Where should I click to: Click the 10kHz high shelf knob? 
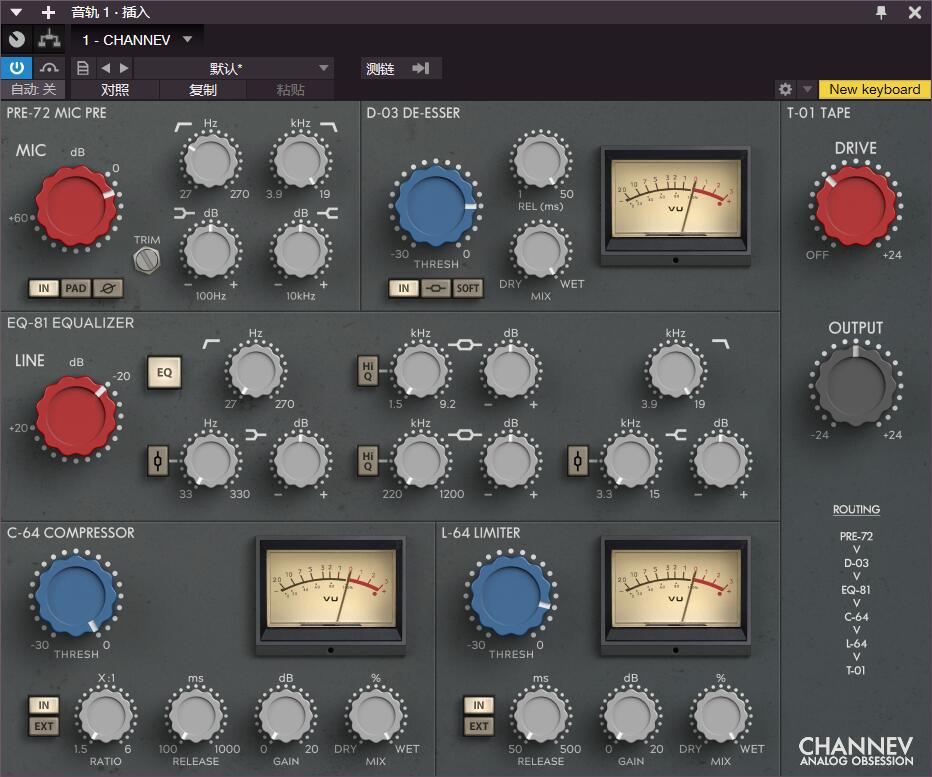pyautogui.click(x=300, y=251)
